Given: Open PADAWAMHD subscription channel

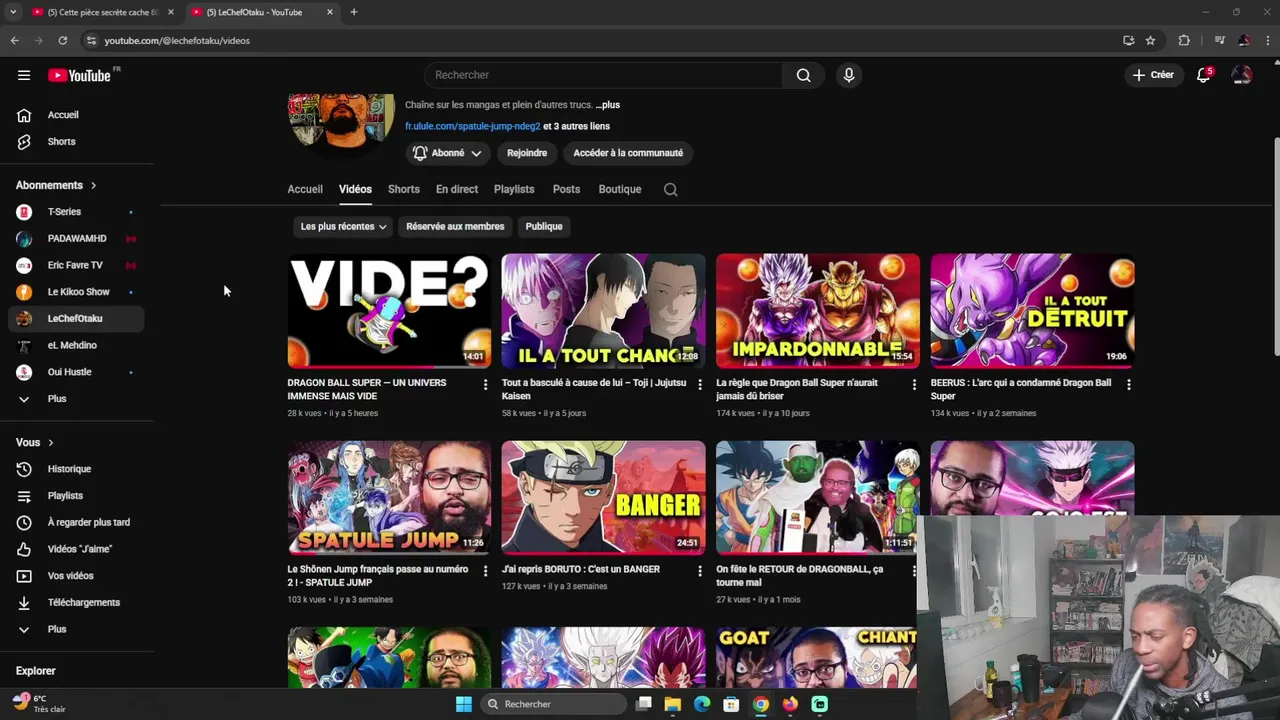Looking at the screenshot, I should (75, 239).
